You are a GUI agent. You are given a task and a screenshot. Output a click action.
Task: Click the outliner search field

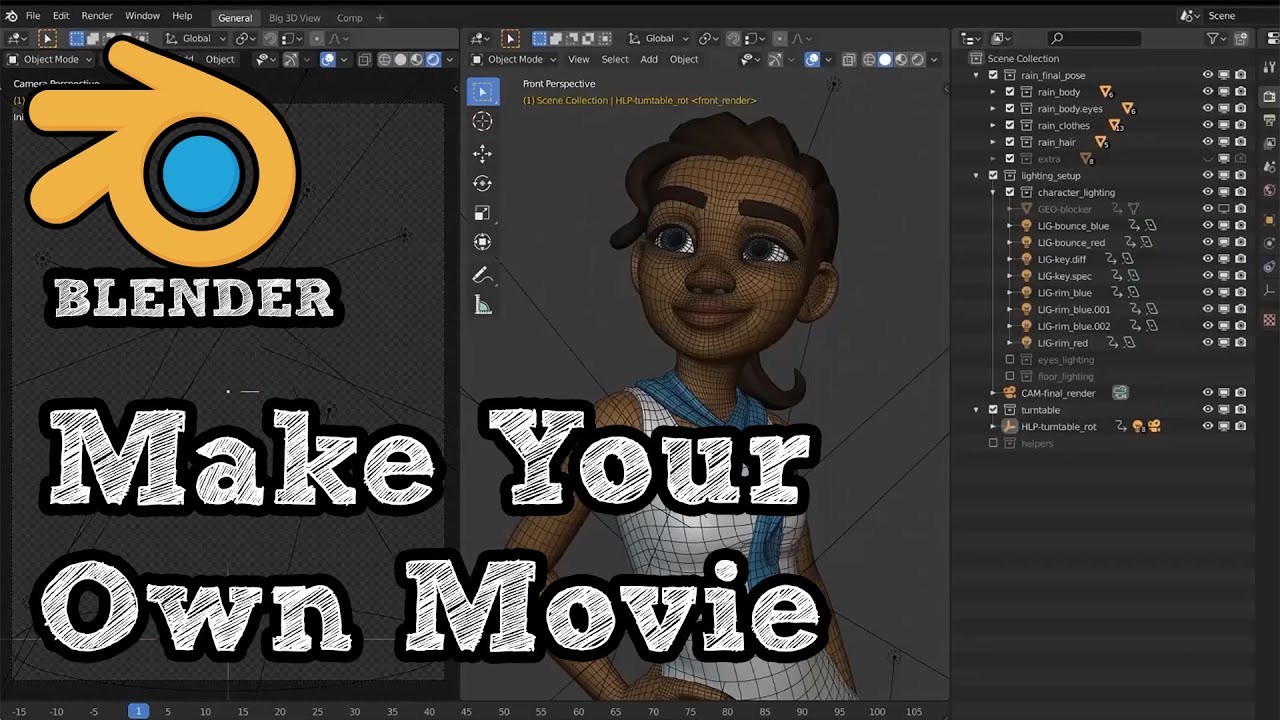click(x=1094, y=38)
